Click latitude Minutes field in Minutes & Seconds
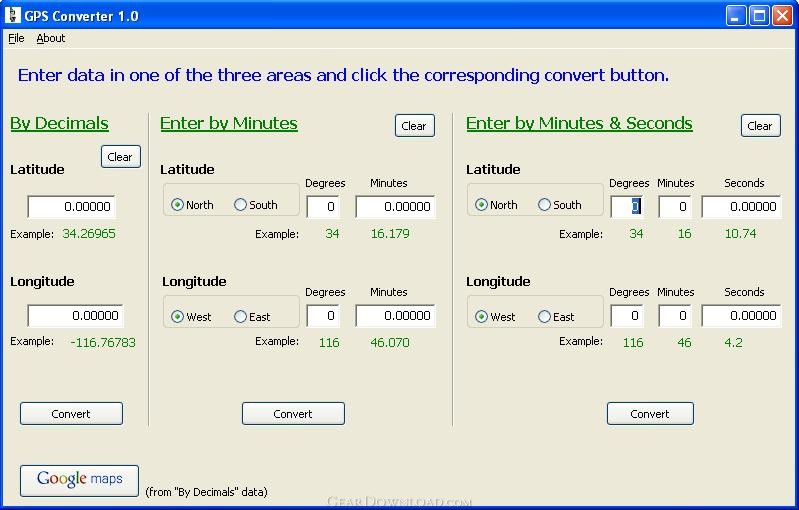 point(675,206)
